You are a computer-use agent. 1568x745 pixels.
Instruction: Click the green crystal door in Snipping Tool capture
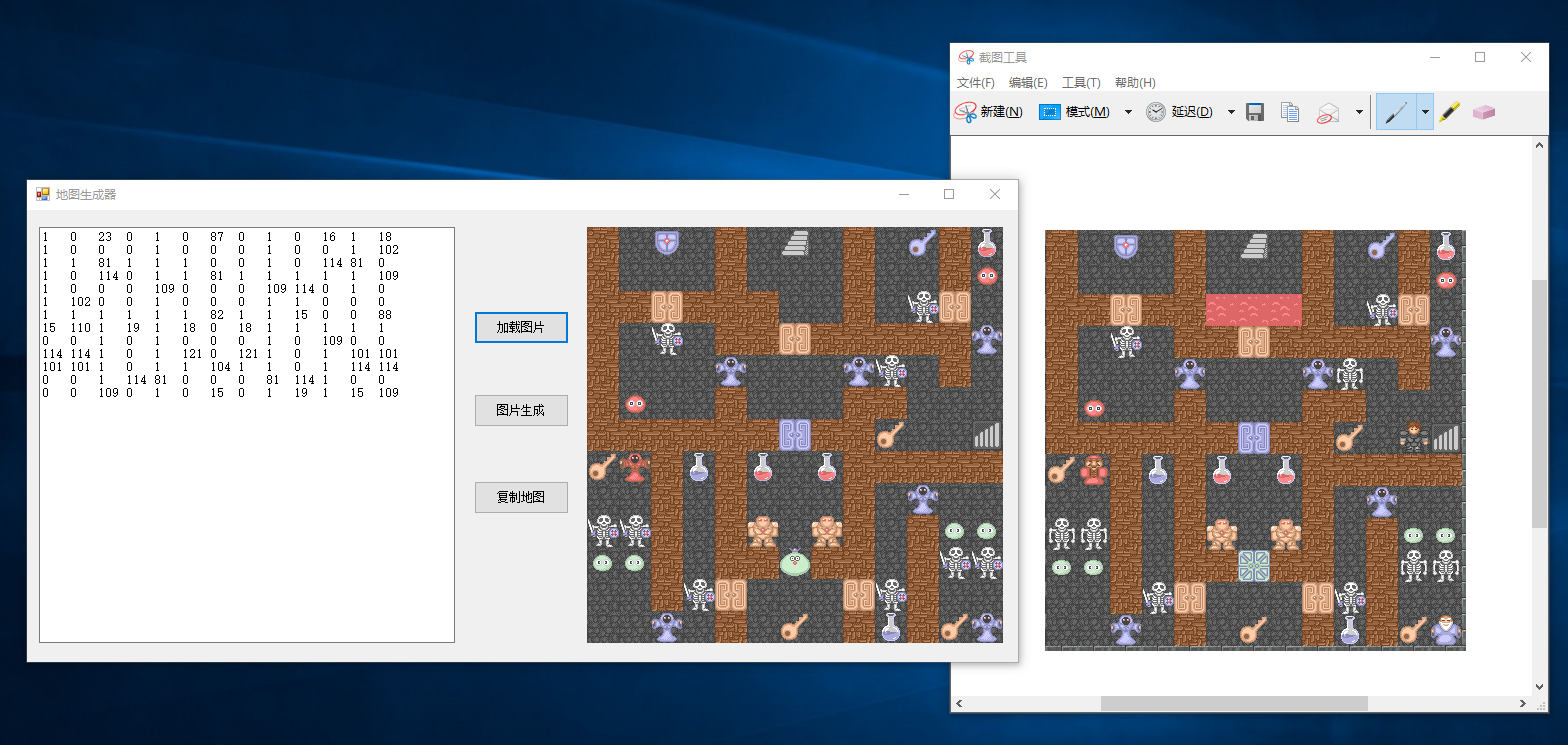pos(1254,565)
